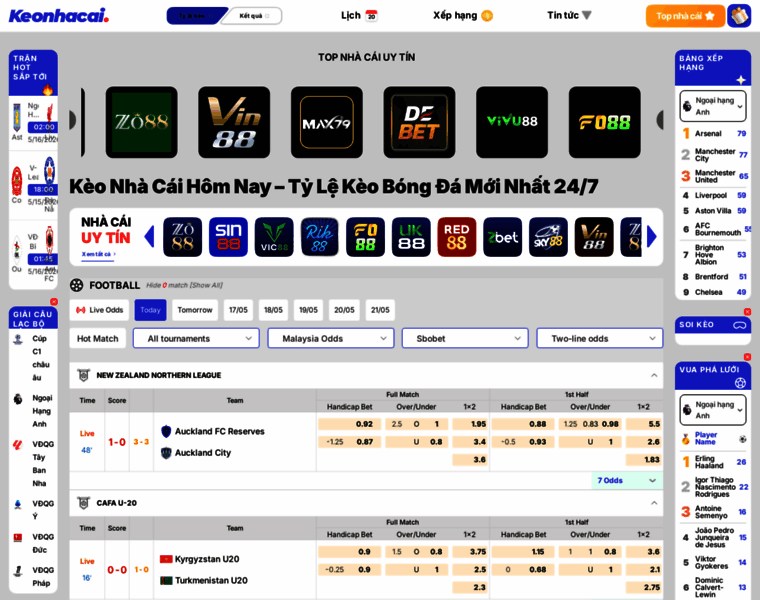The image size is (760, 600).
Task: Open VĐQG Đức in league sidebar
Action: [x=33, y=543]
